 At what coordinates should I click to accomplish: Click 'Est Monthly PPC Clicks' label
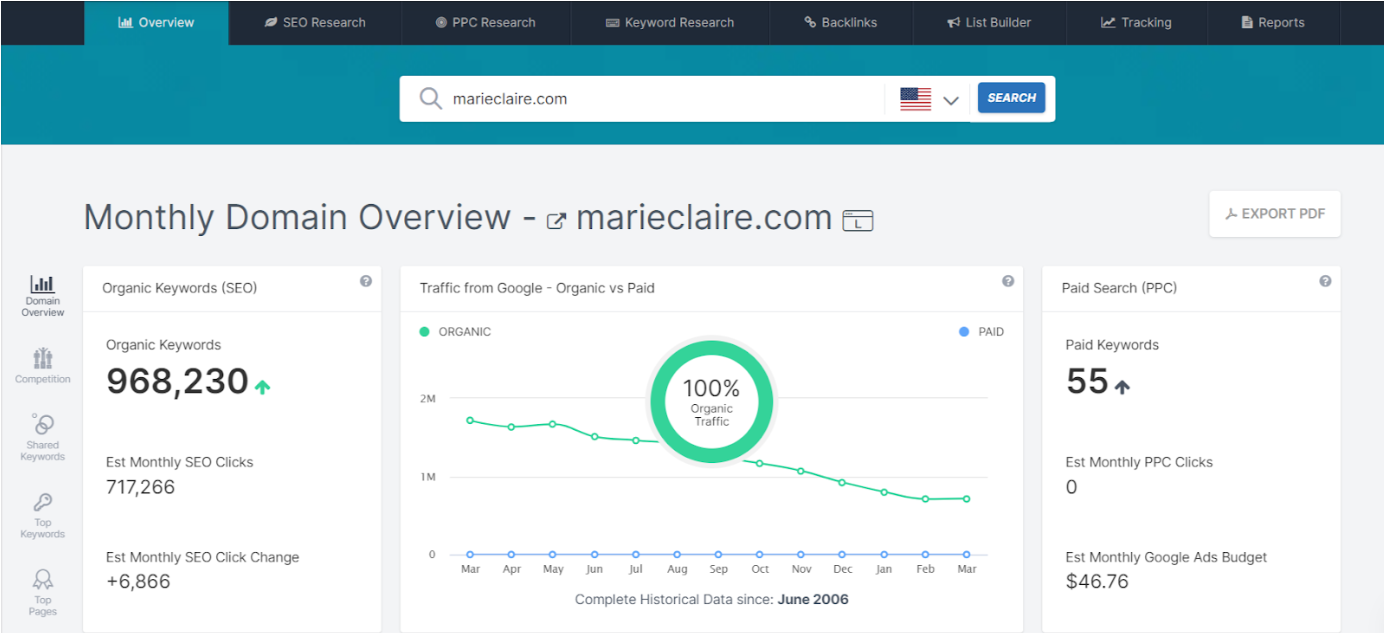pos(1139,462)
